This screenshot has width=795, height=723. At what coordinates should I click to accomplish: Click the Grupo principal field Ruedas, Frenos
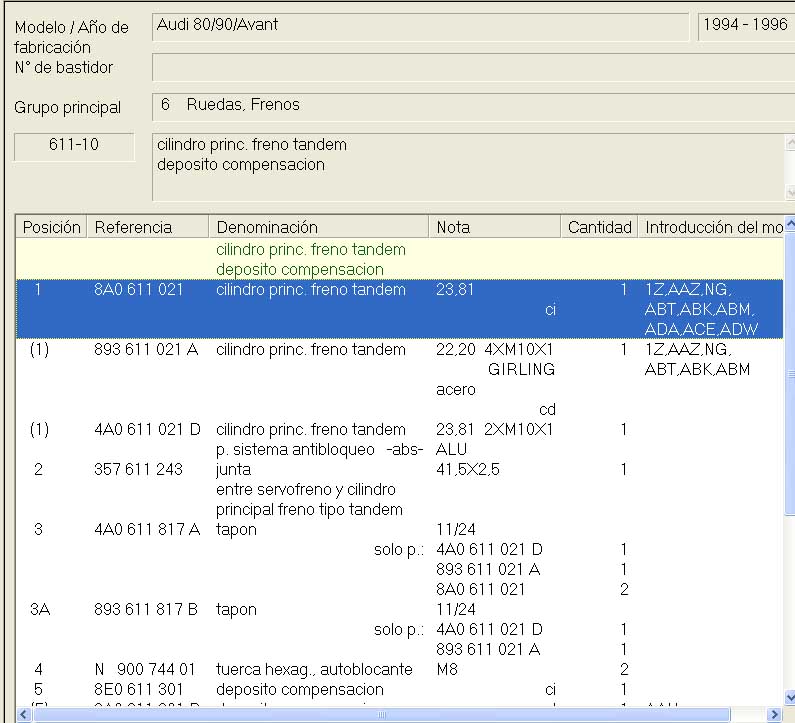pos(474,106)
